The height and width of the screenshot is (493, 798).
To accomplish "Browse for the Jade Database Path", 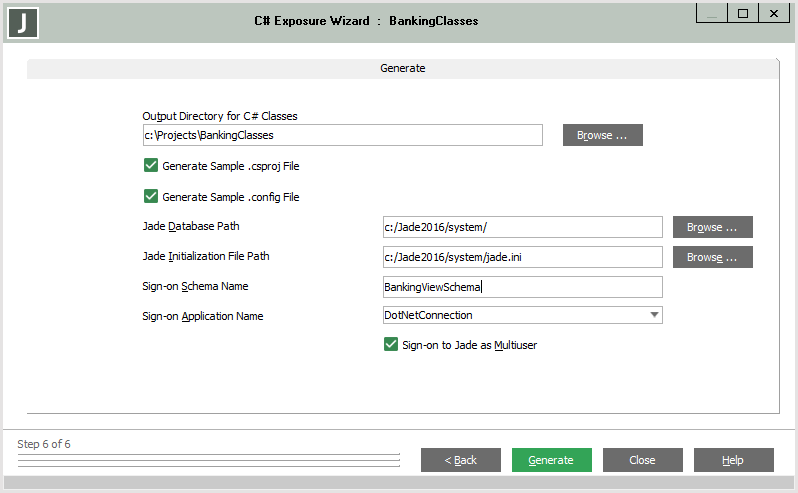I will [712, 227].
